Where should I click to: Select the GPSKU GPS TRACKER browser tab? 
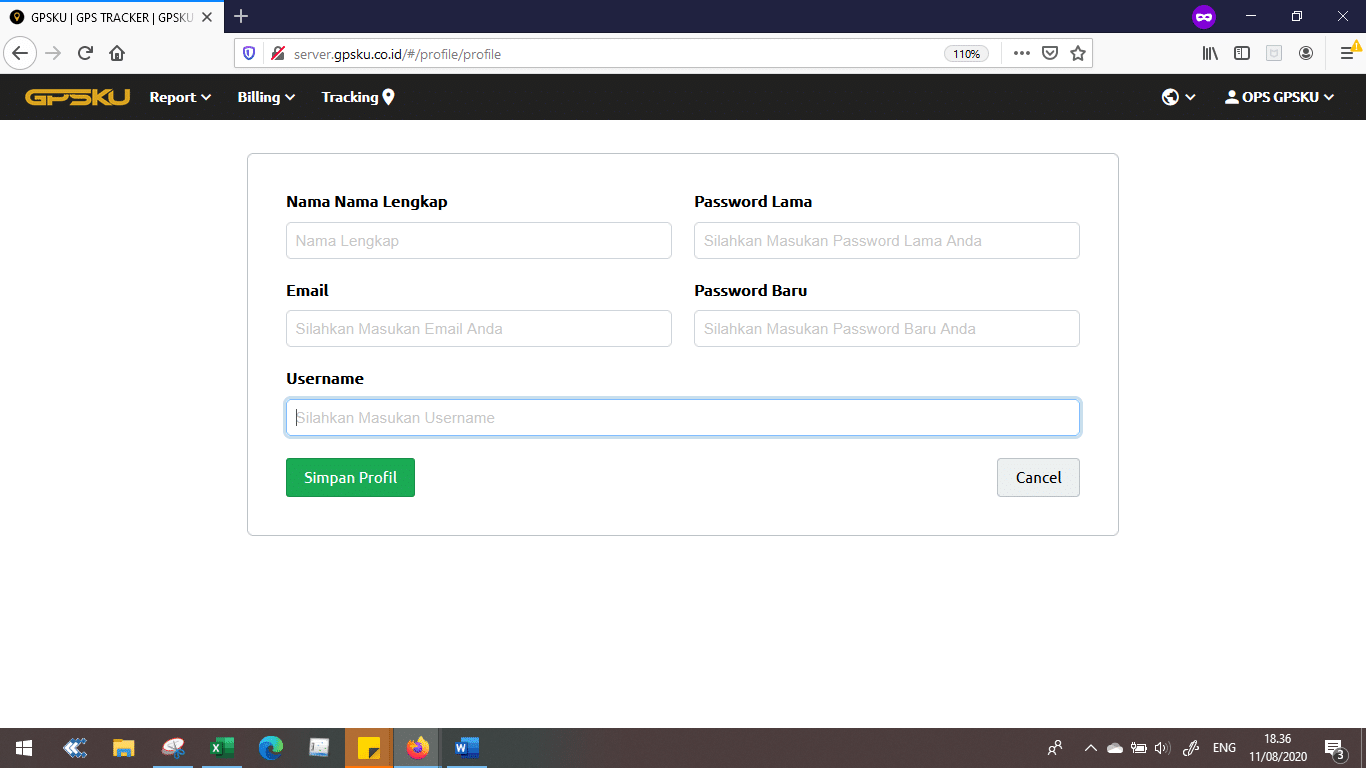pos(112,17)
